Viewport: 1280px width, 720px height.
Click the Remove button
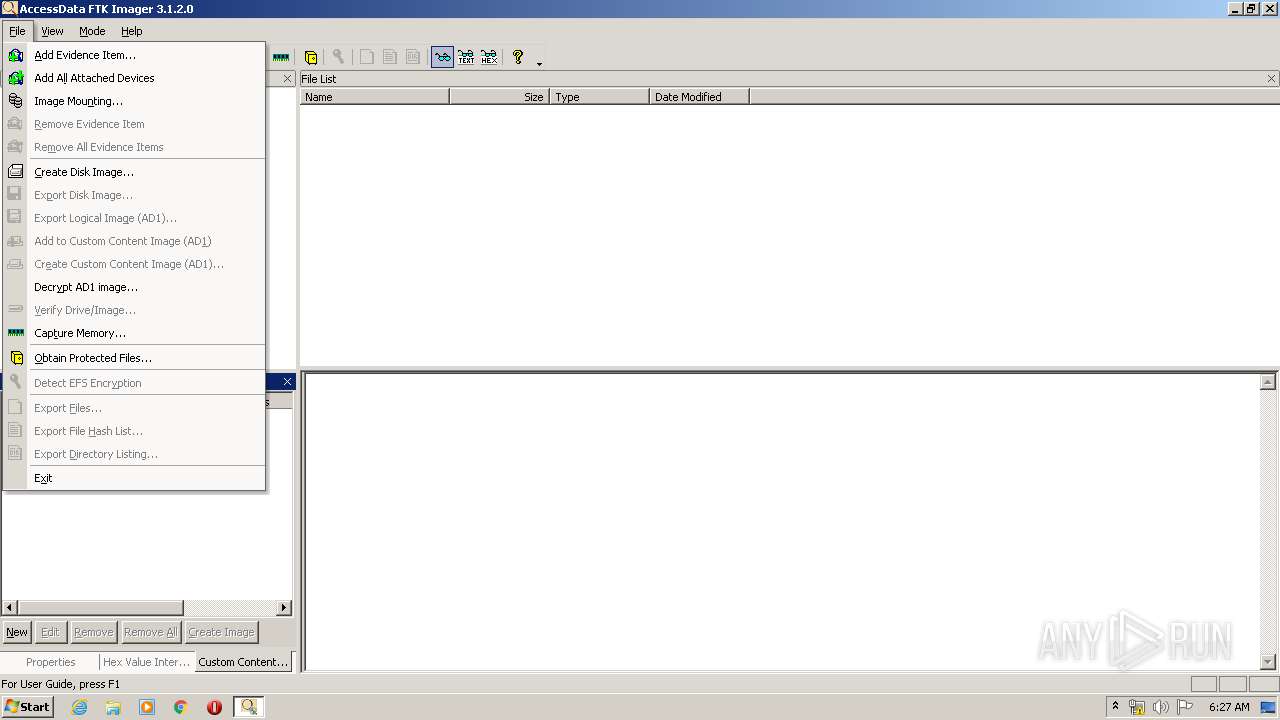click(x=93, y=632)
